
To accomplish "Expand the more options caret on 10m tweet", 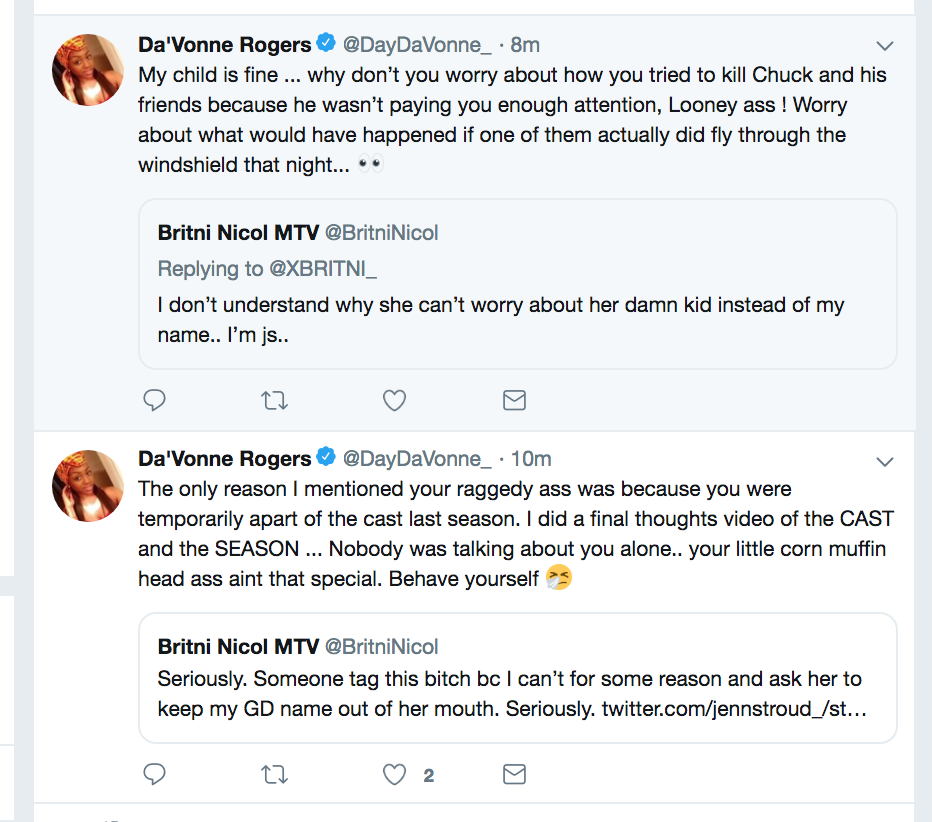I will (885, 462).
